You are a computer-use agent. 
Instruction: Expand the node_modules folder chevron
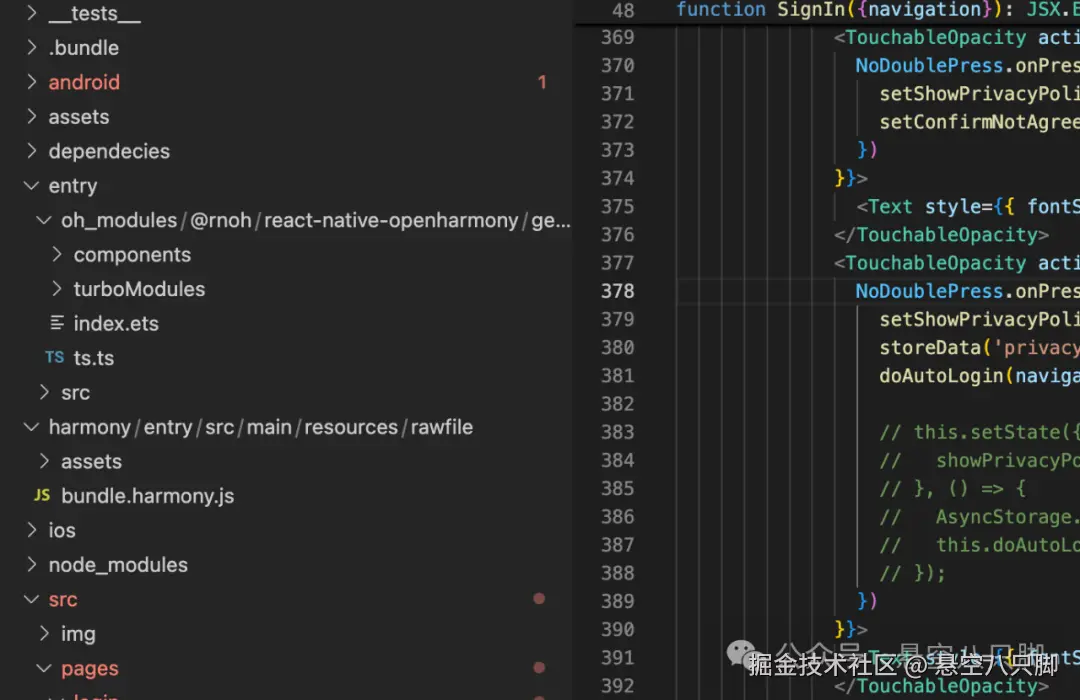[x=31, y=564]
